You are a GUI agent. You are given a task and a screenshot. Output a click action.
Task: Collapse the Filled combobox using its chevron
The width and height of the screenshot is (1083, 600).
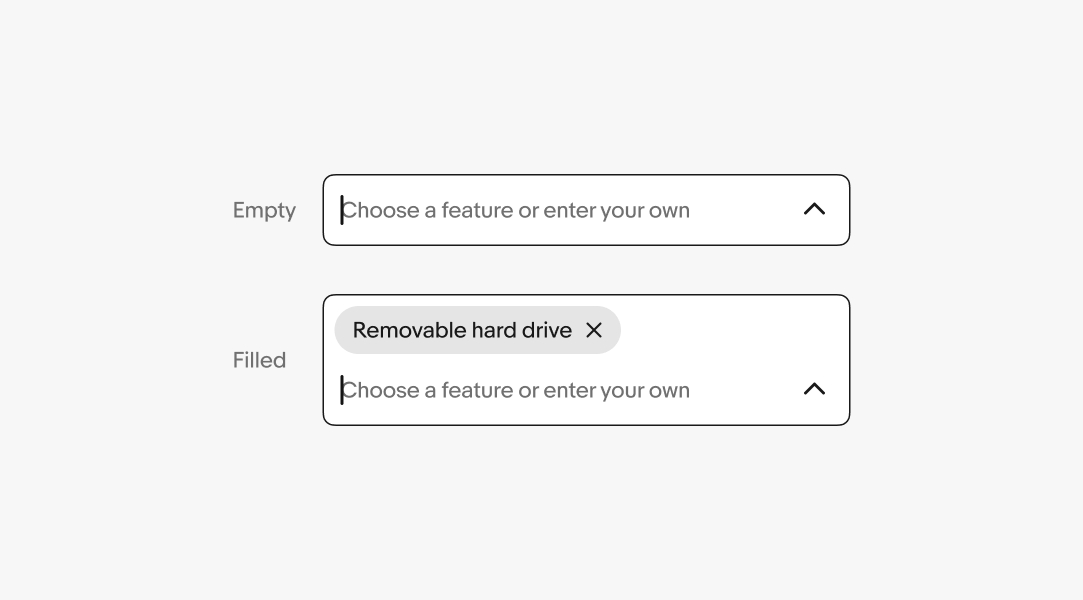pyautogui.click(x=814, y=390)
